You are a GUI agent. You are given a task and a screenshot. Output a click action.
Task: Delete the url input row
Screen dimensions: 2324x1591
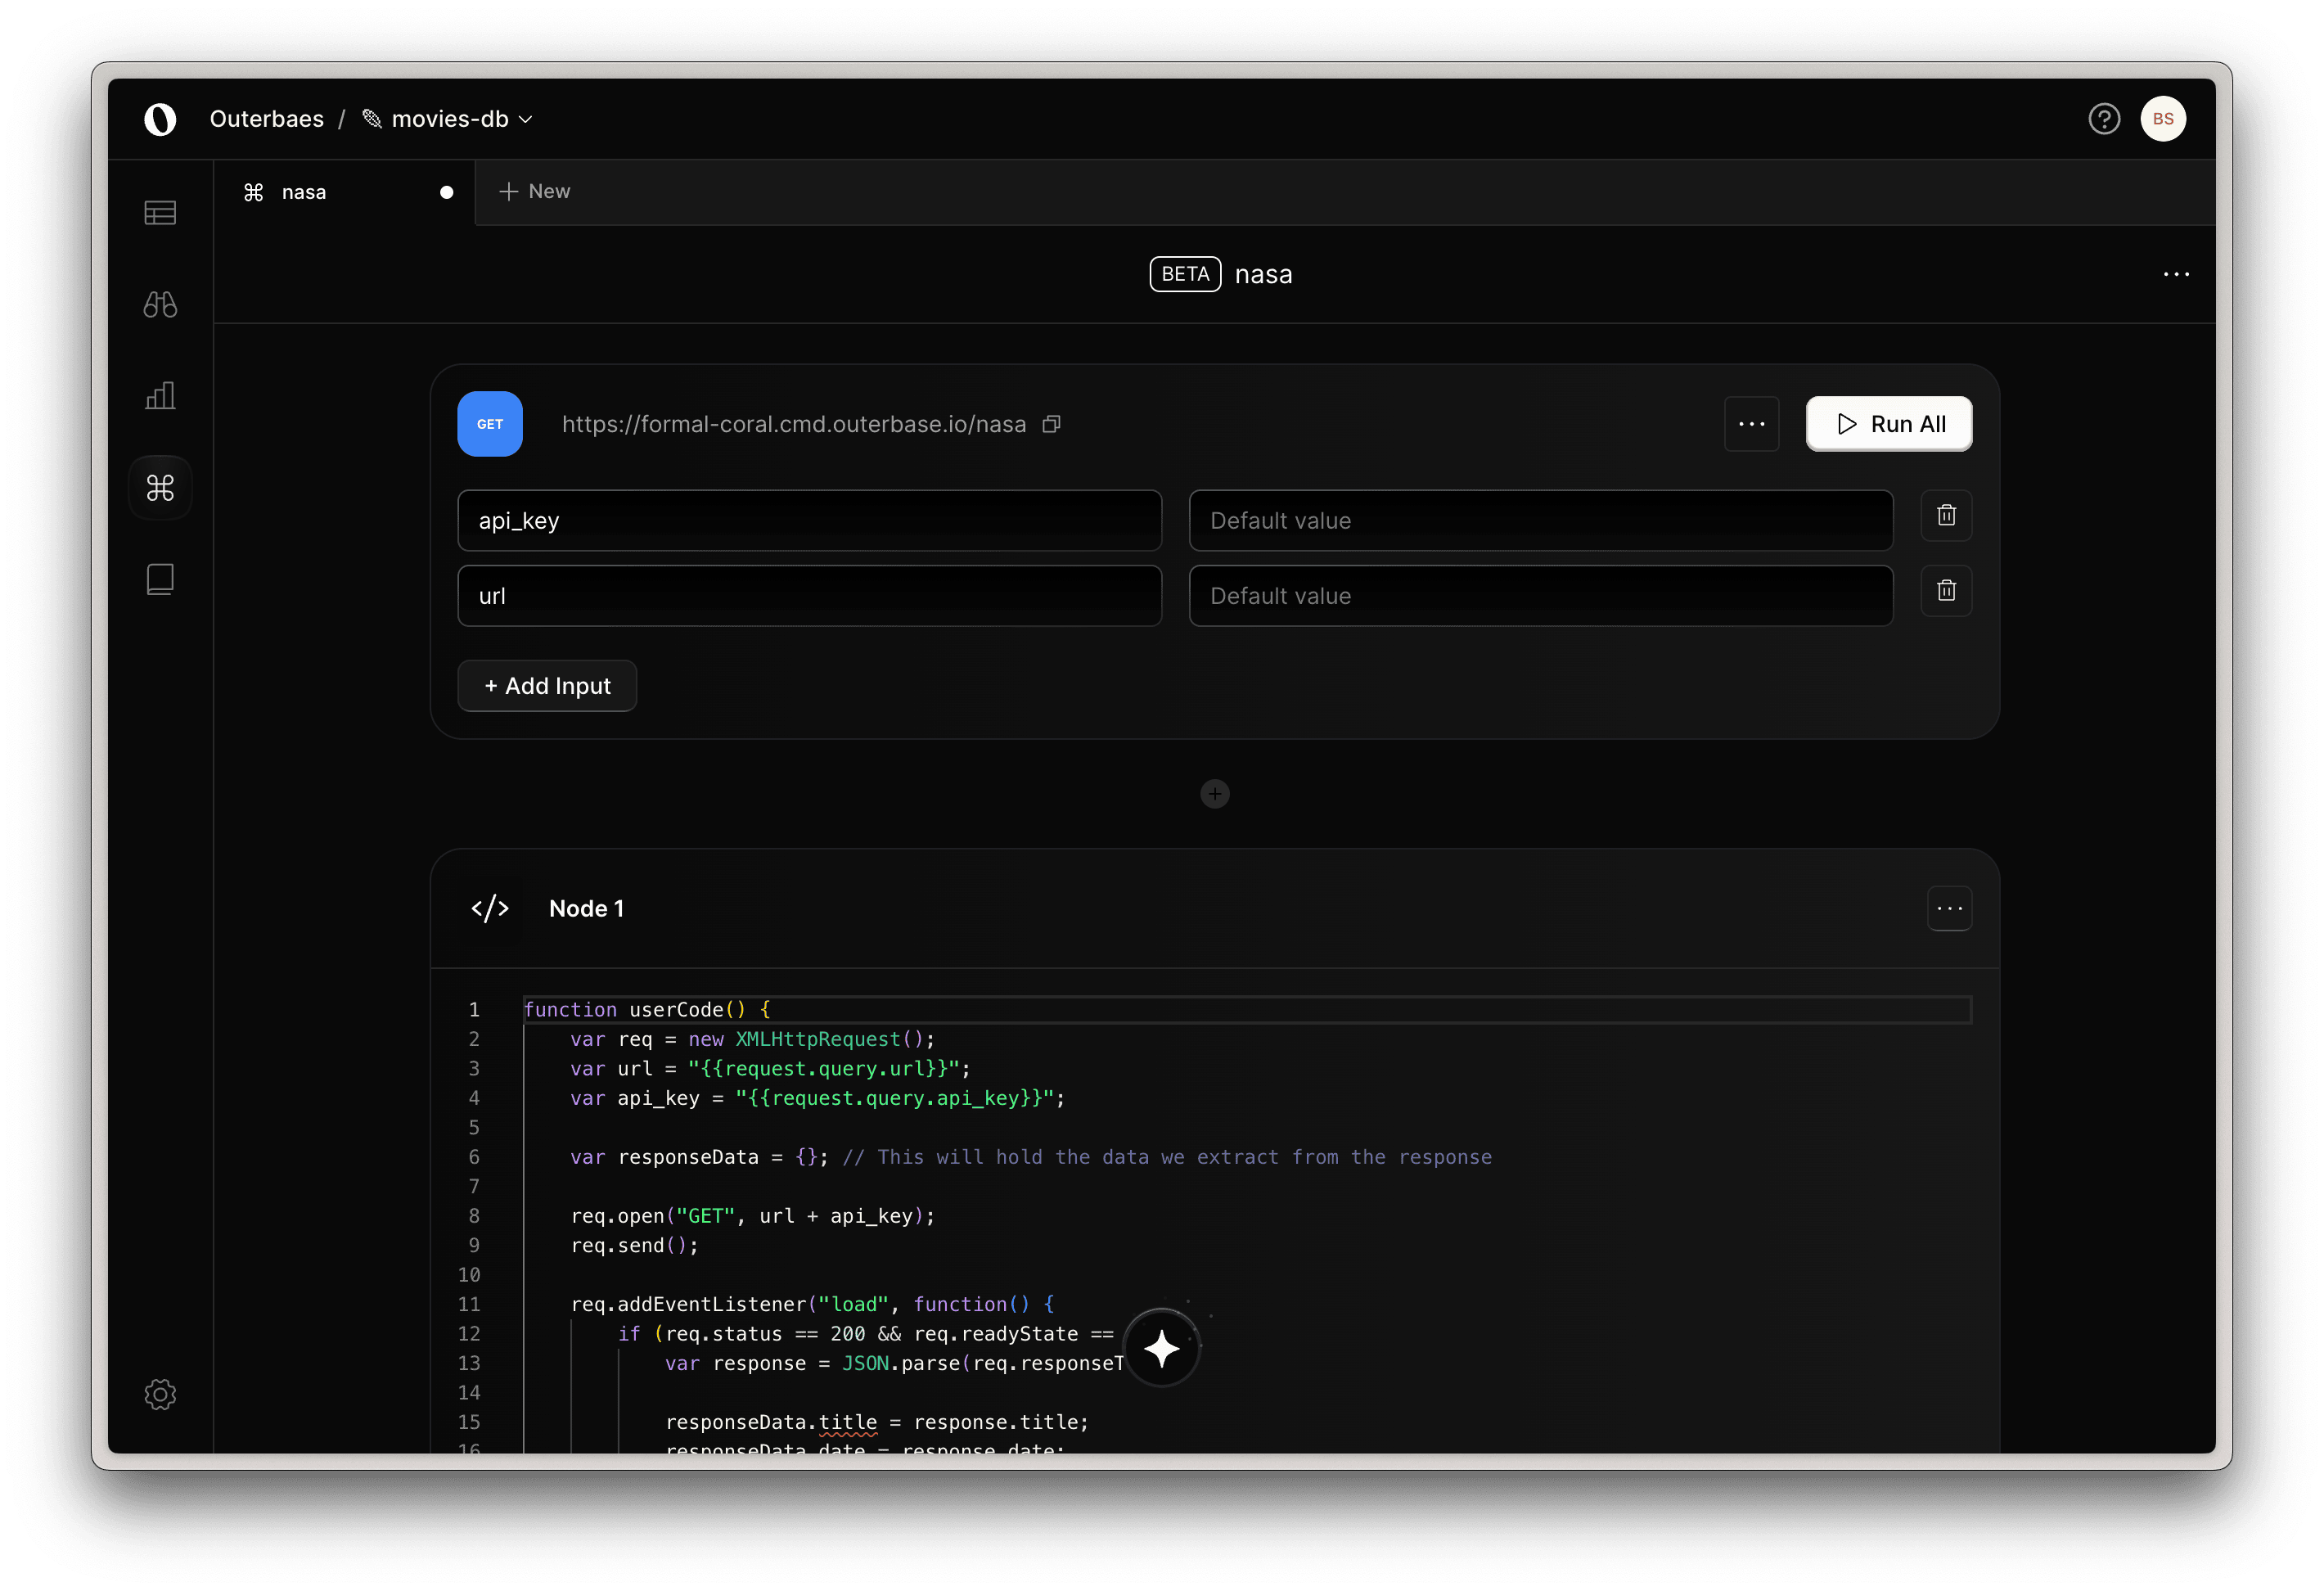pyautogui.click(x=1946, y=591)
